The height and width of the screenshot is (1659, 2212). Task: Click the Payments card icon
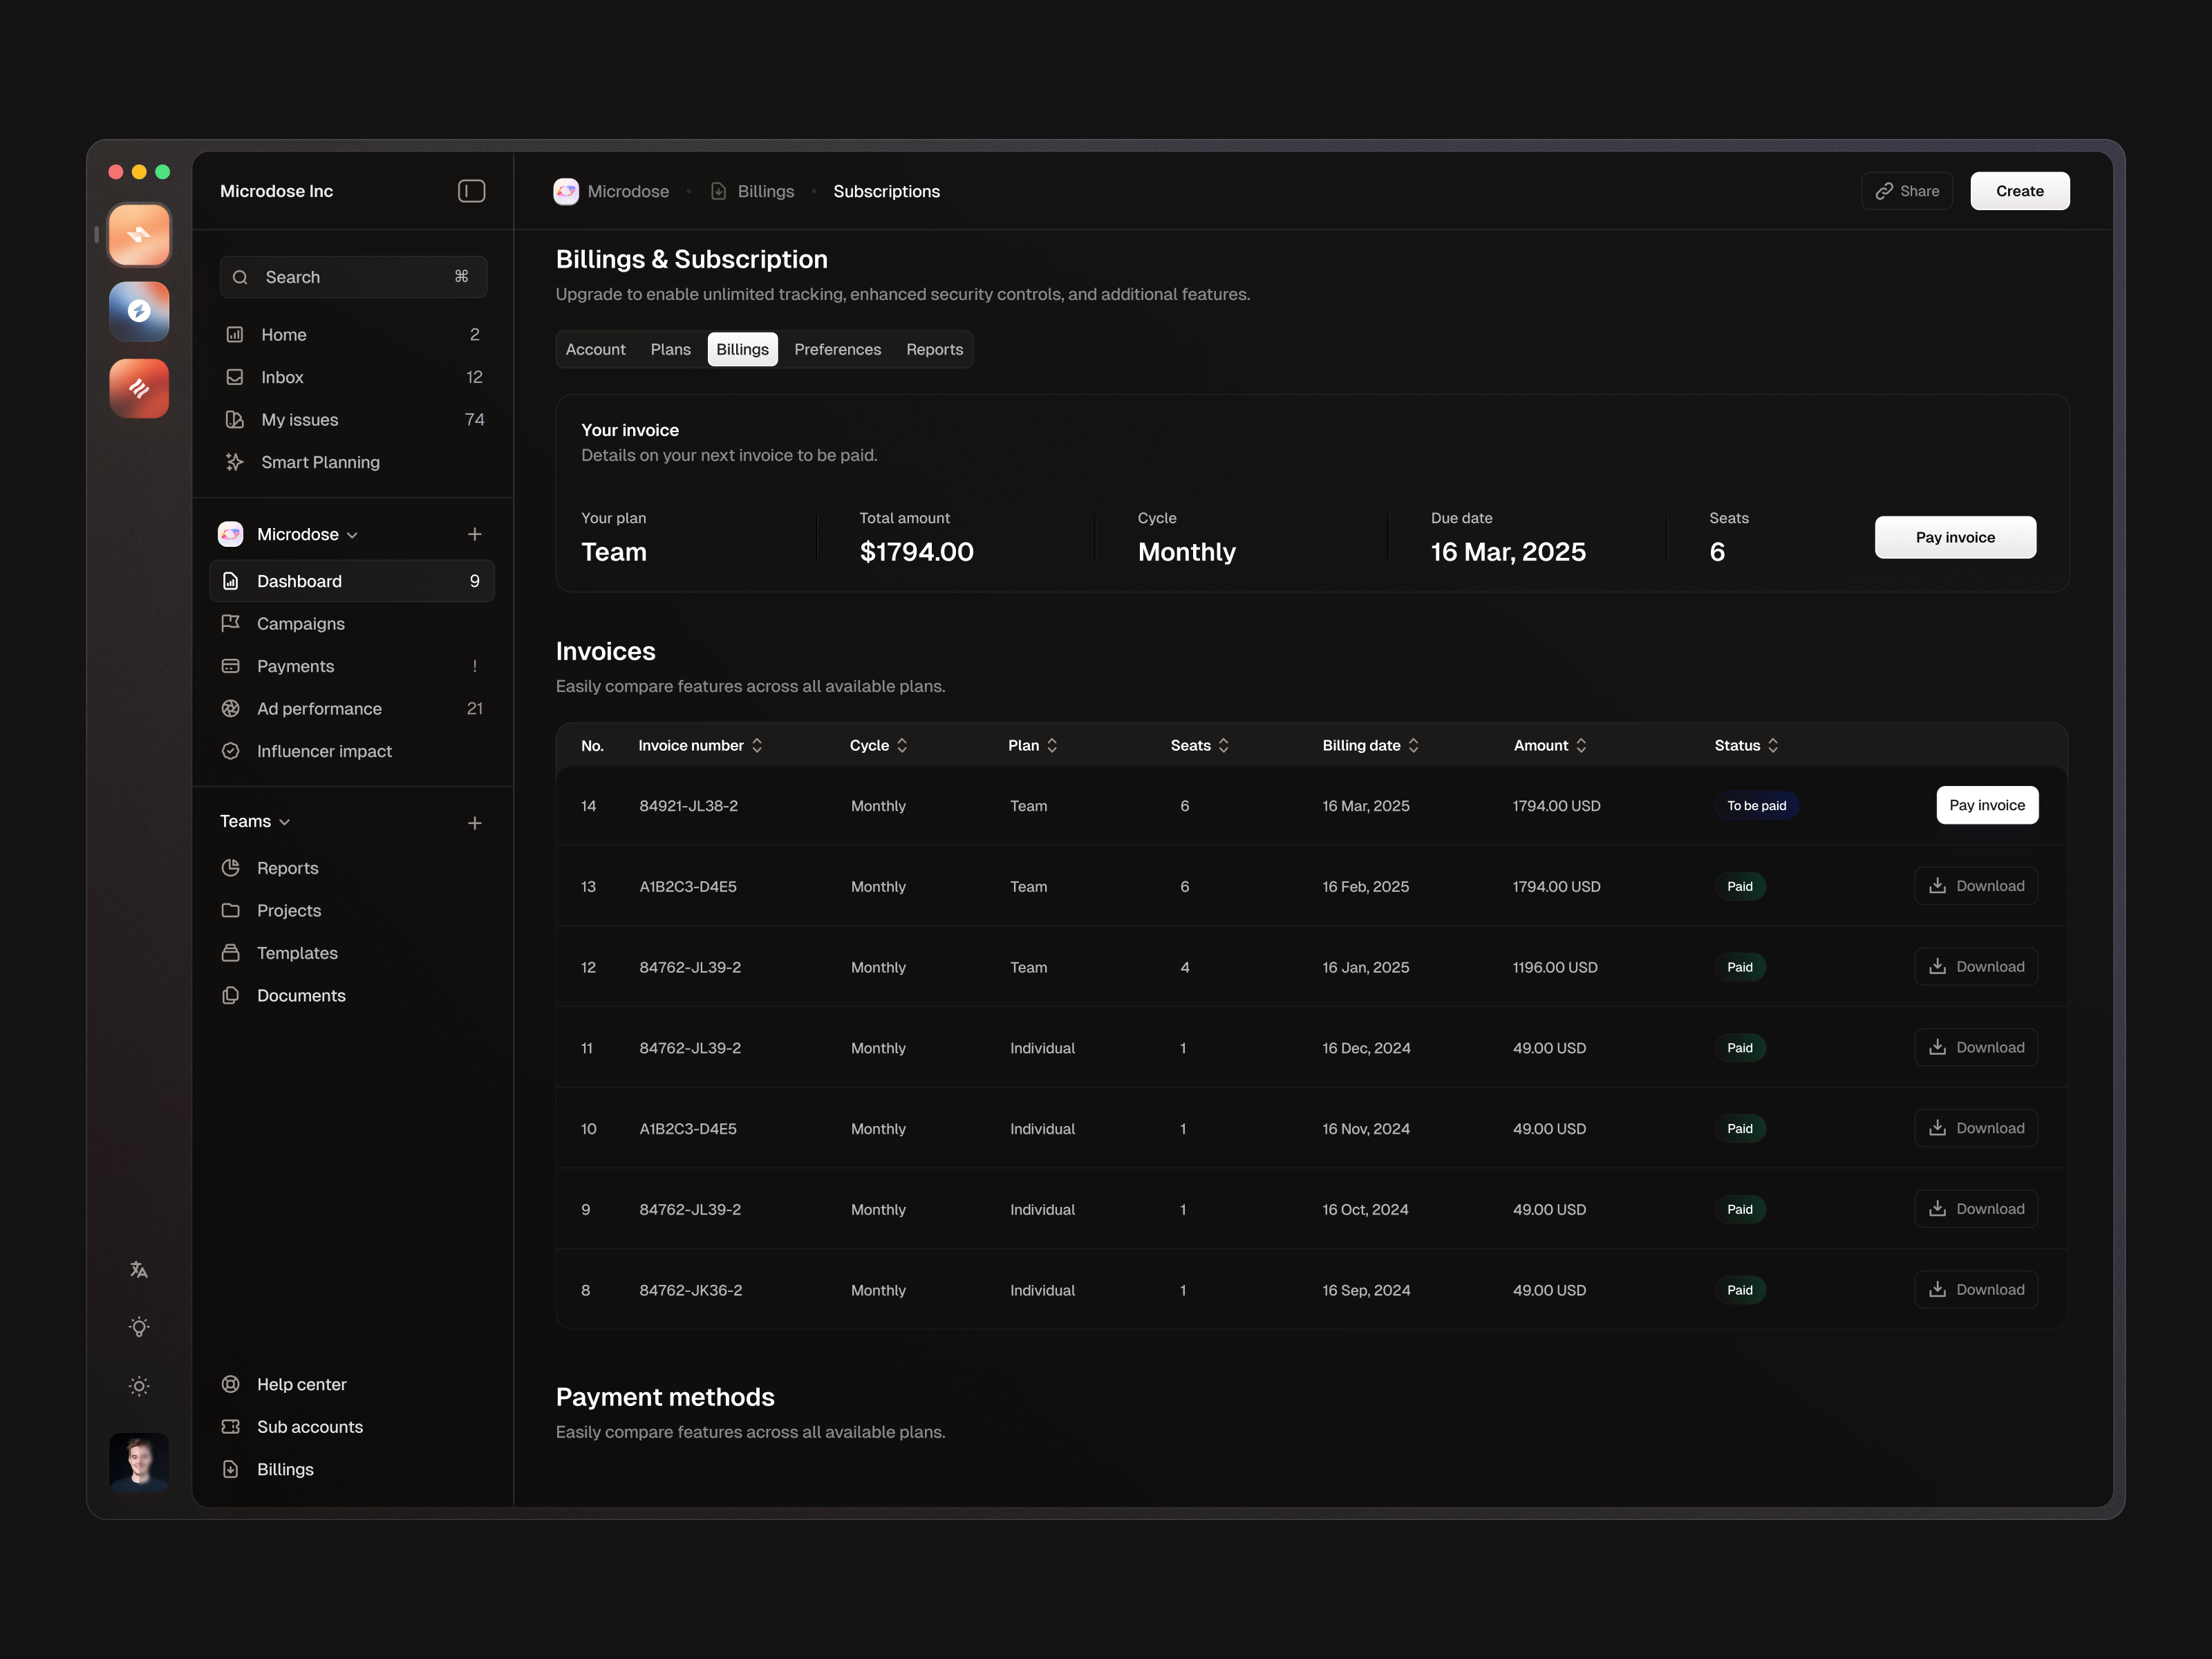coord(231,666)
